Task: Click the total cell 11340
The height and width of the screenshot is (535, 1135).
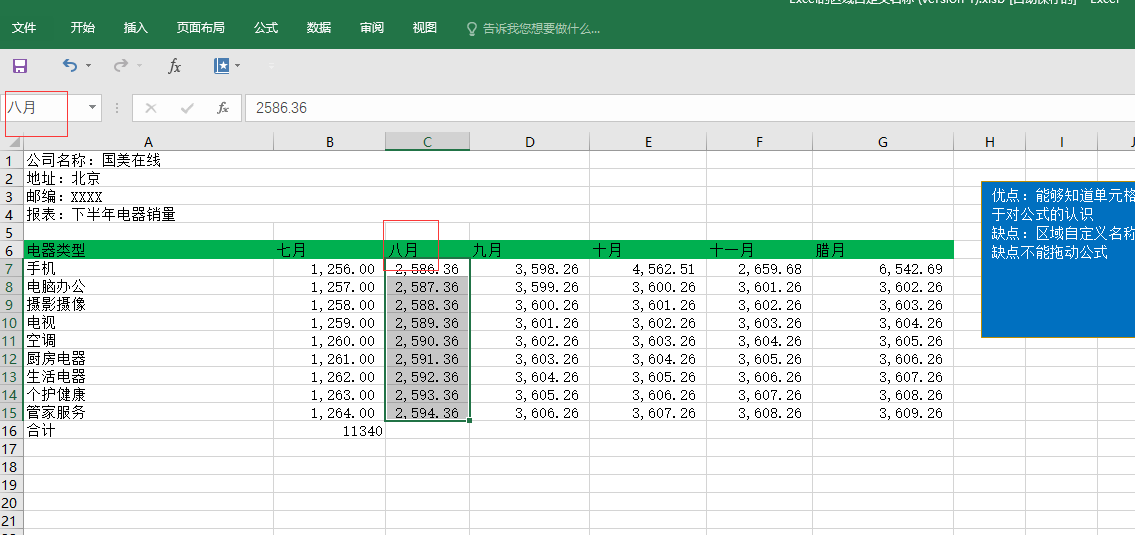Action: [x=329, y=431]
